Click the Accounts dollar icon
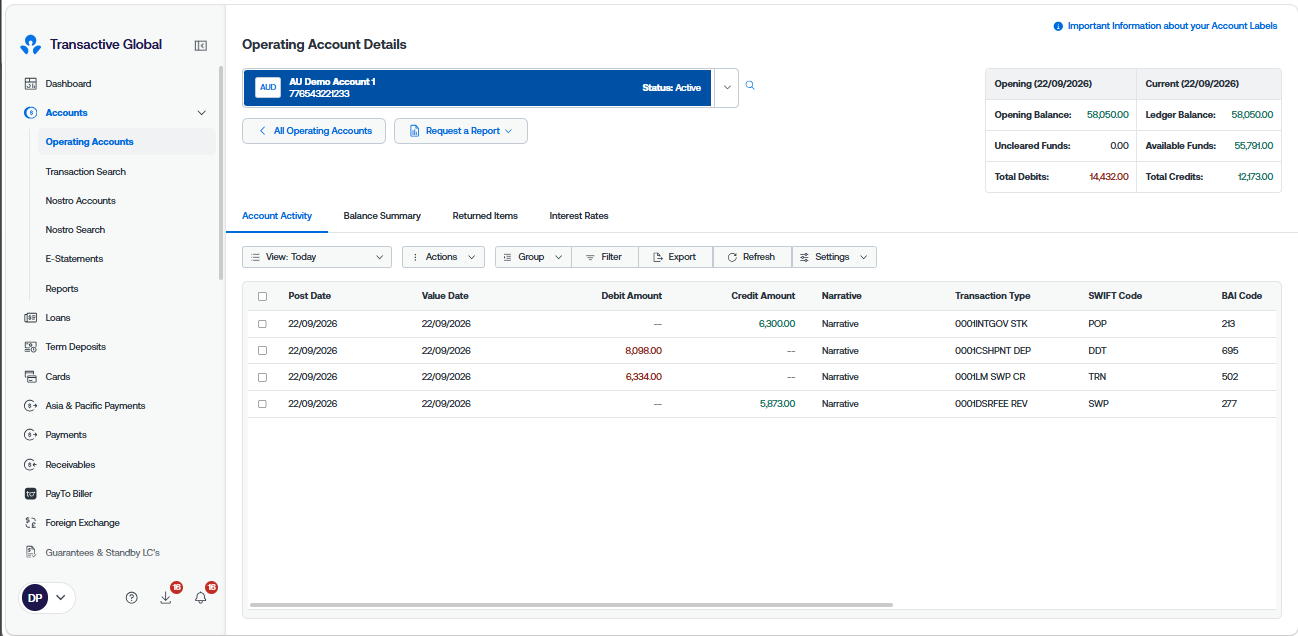 (x=30, y=113)
